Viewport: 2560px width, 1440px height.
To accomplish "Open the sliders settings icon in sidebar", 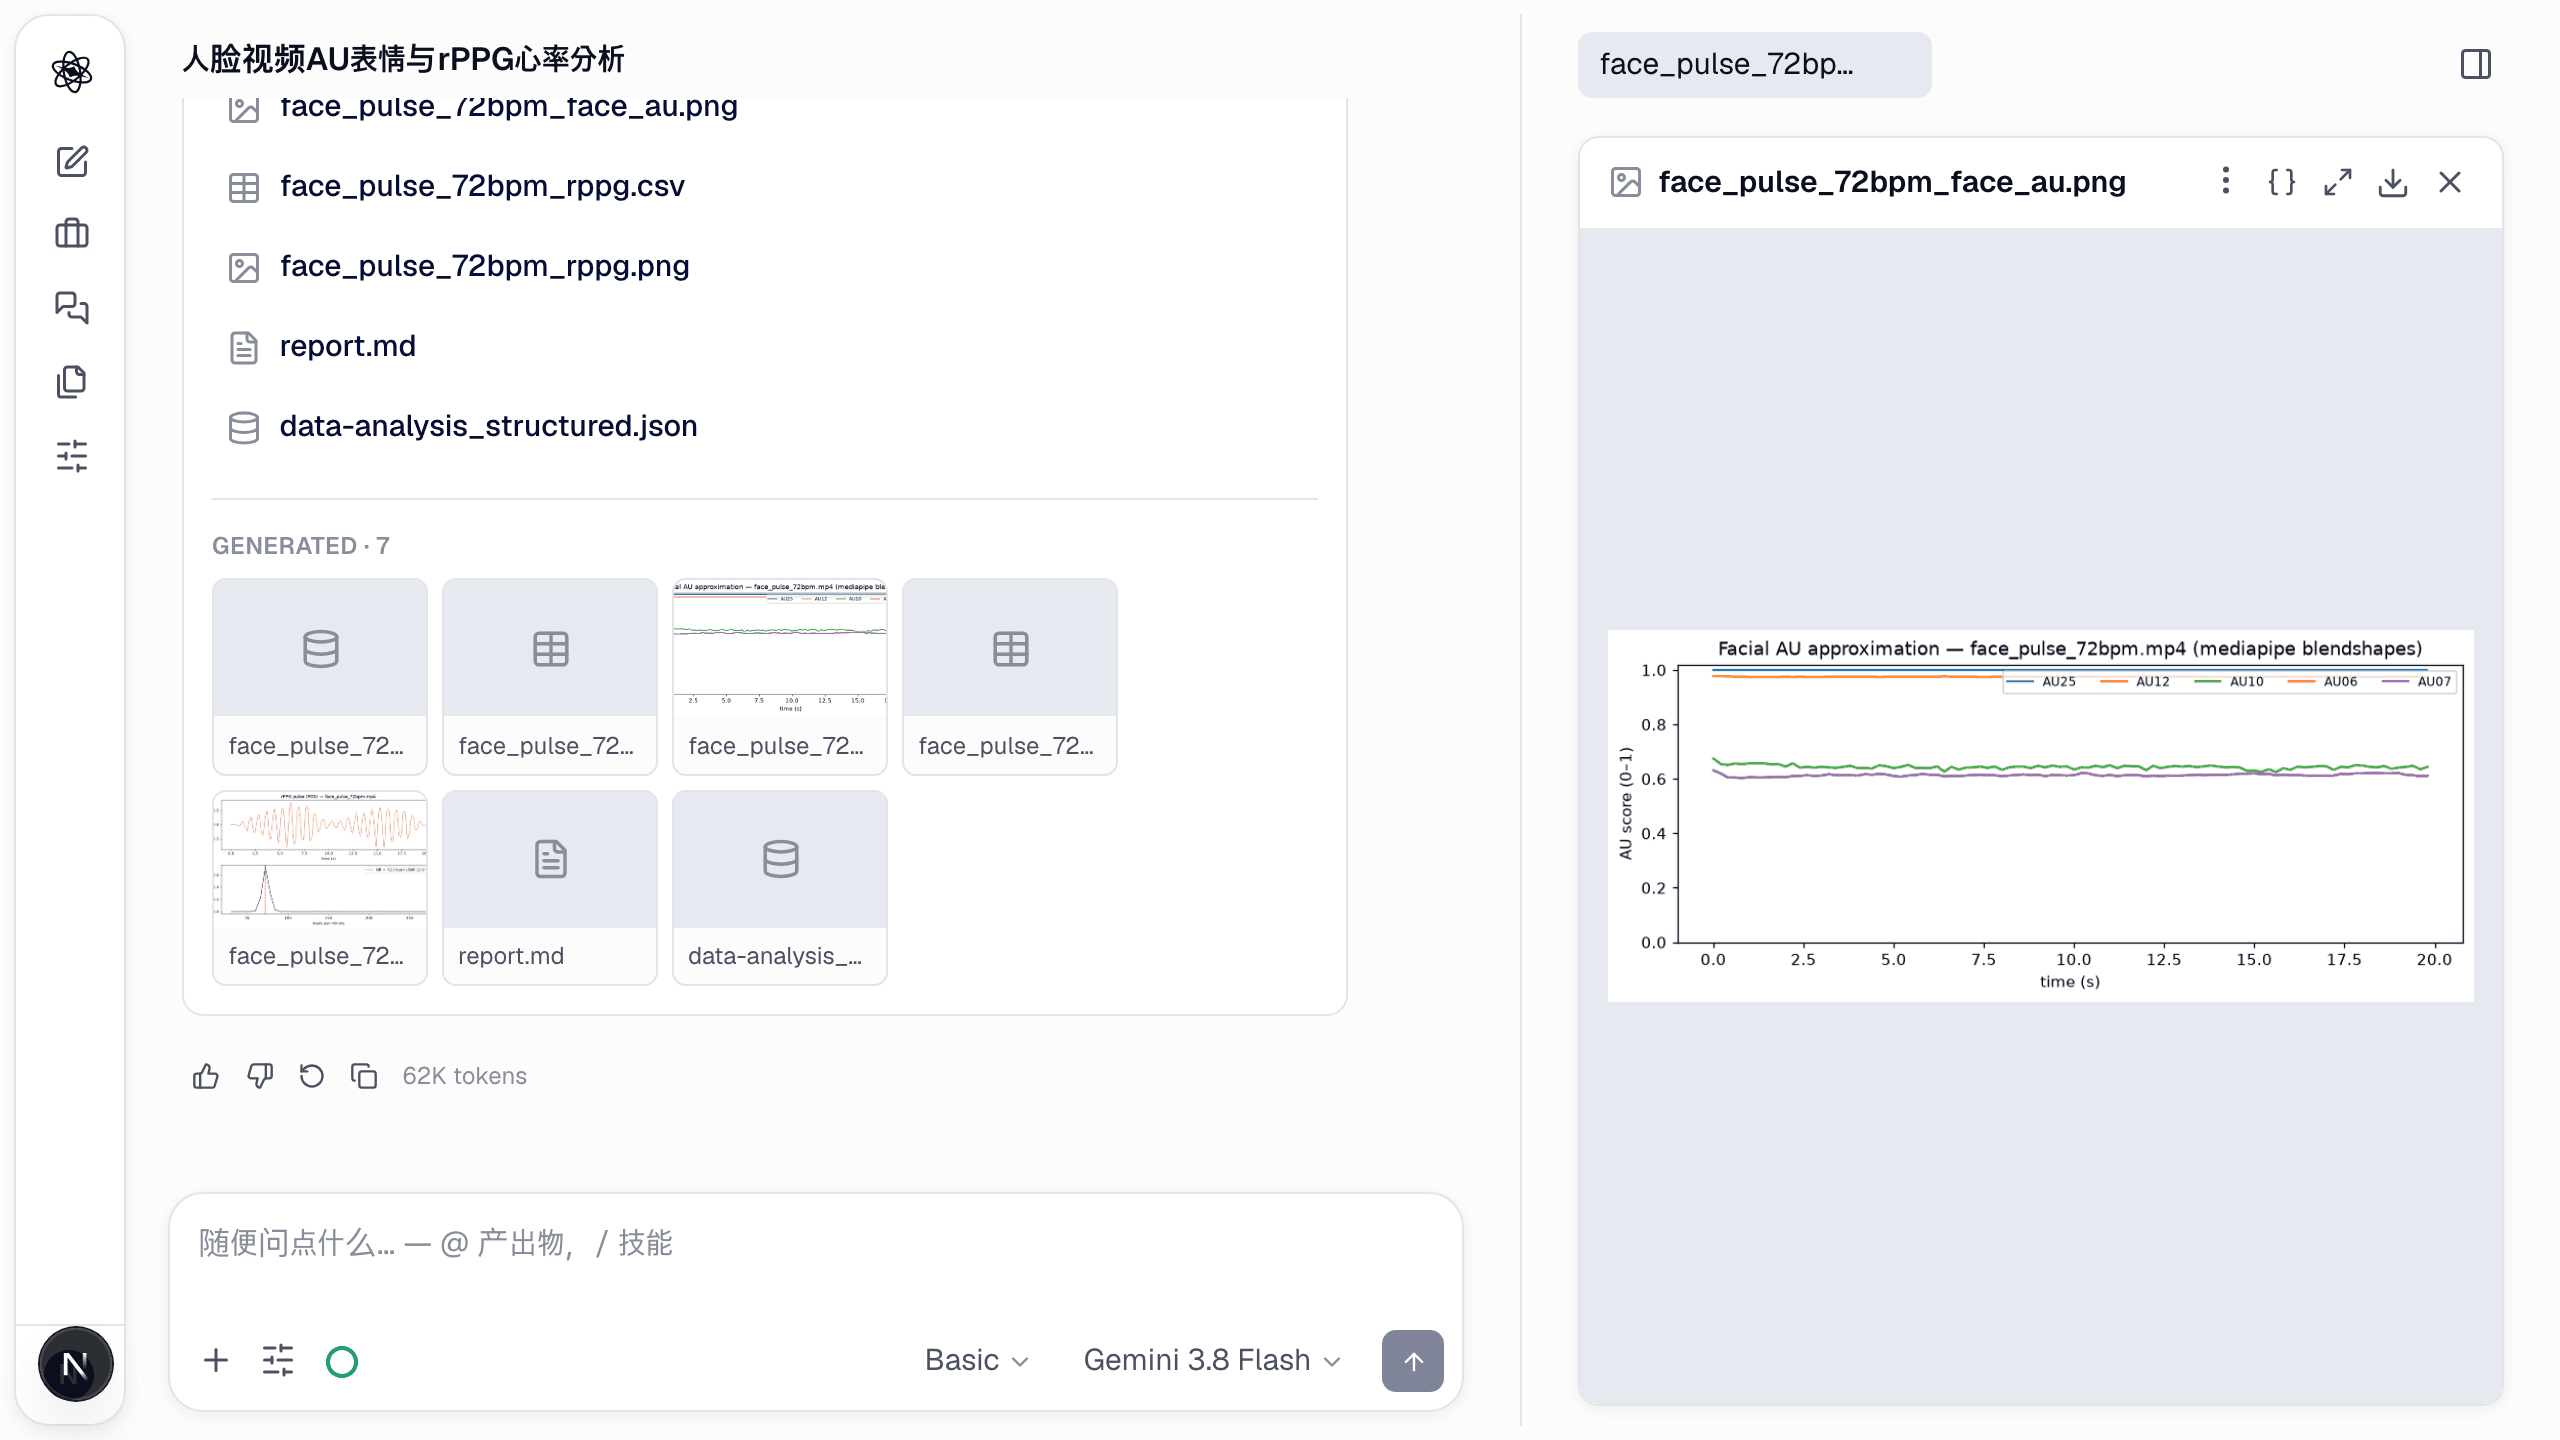I will point(72,456).
